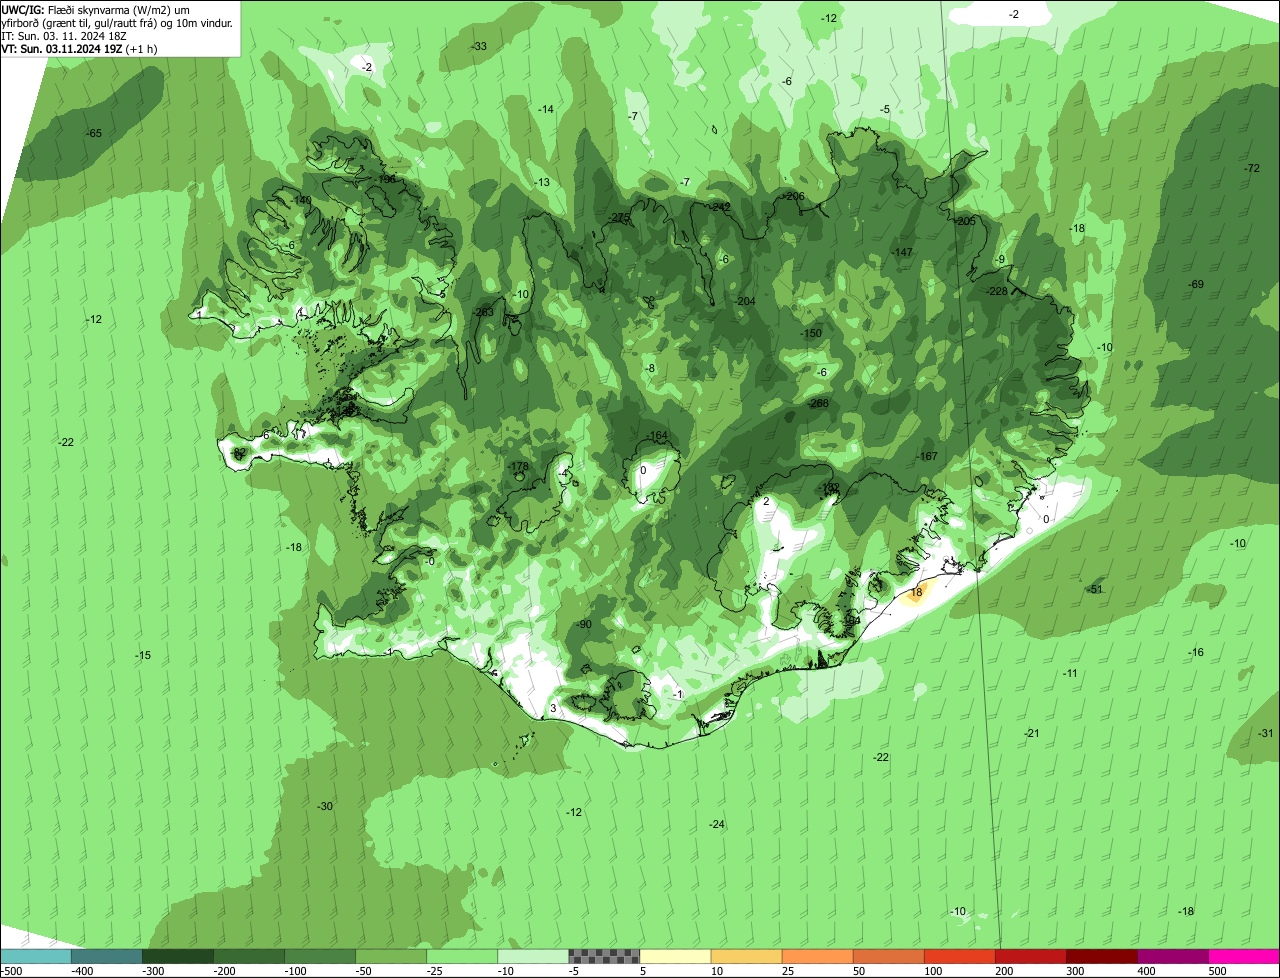Select the 10 to 25 yellow-orange swatch
Image resolution: width=1280 pixels, height=978 pixels.
(x=746, y=956)
